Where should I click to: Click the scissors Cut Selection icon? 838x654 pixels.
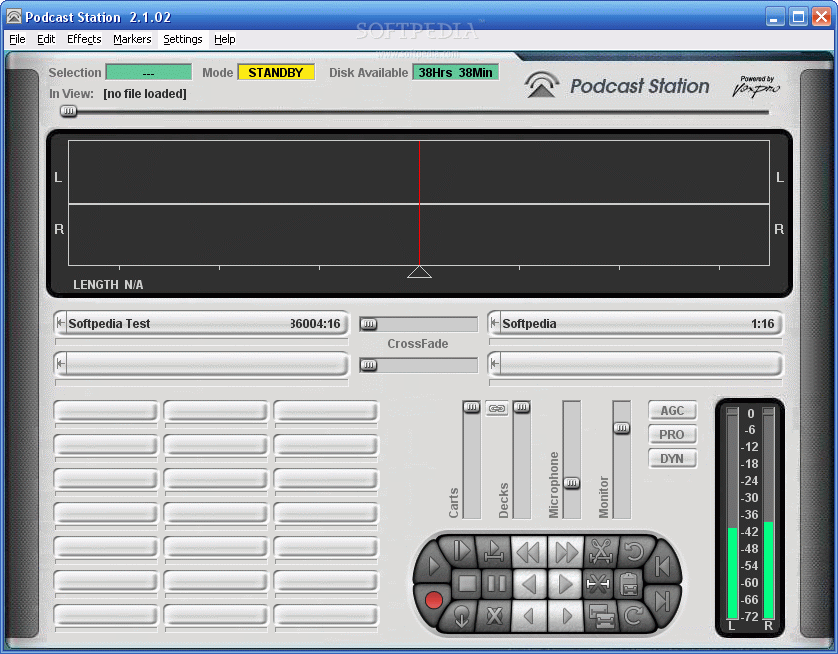point(601,552)
